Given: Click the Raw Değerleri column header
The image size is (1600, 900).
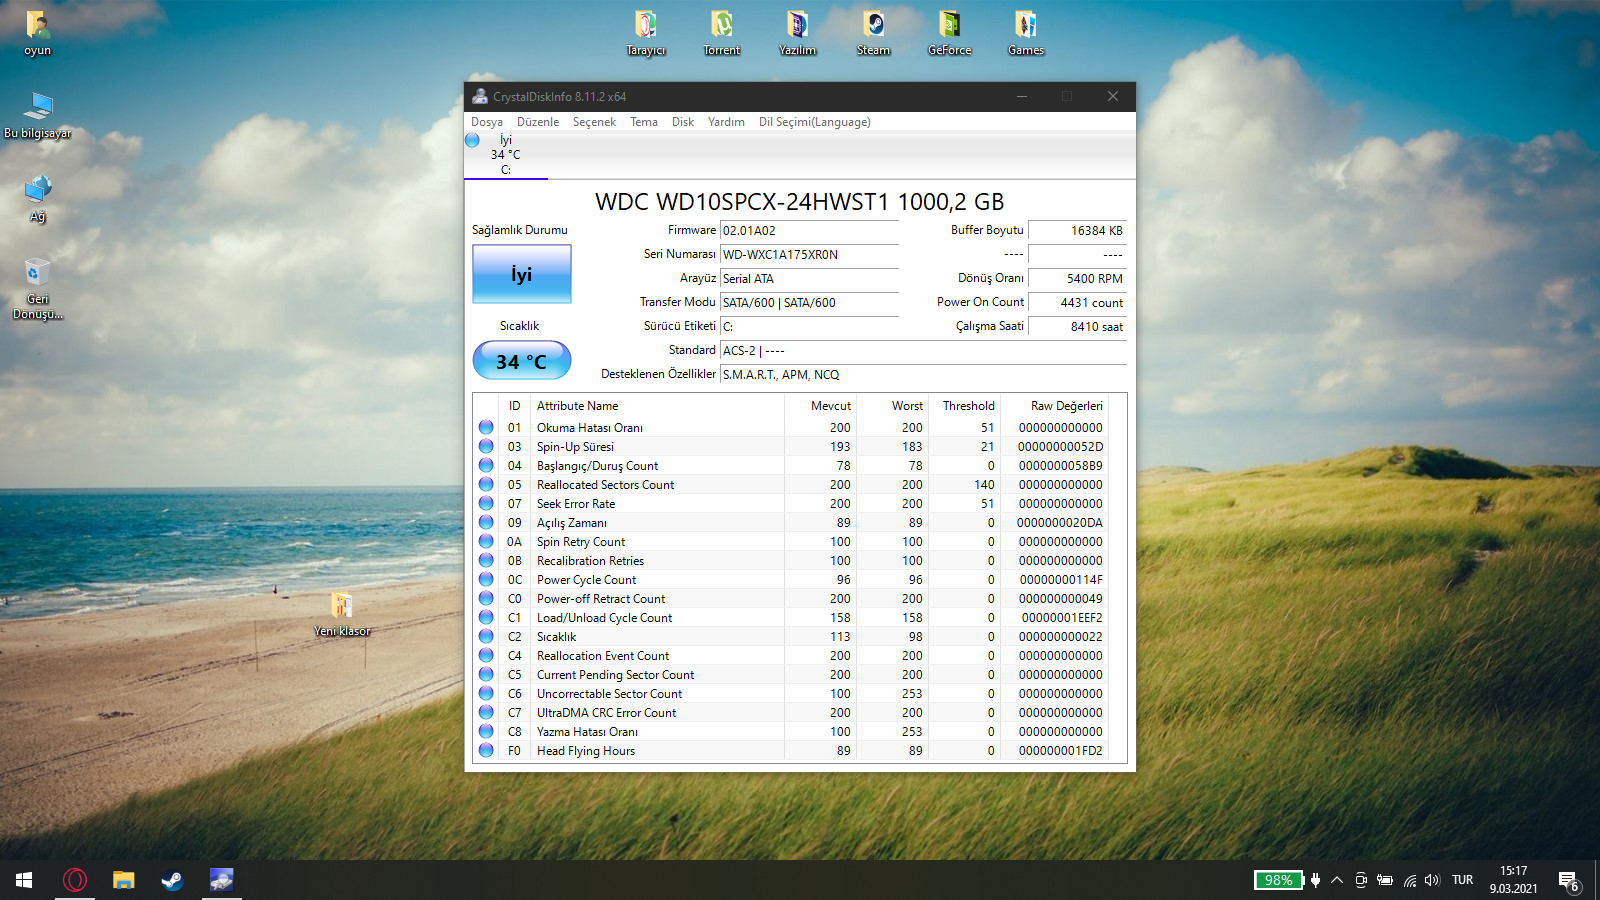Looking at the screenshot, I should [x=1066, y=406].
